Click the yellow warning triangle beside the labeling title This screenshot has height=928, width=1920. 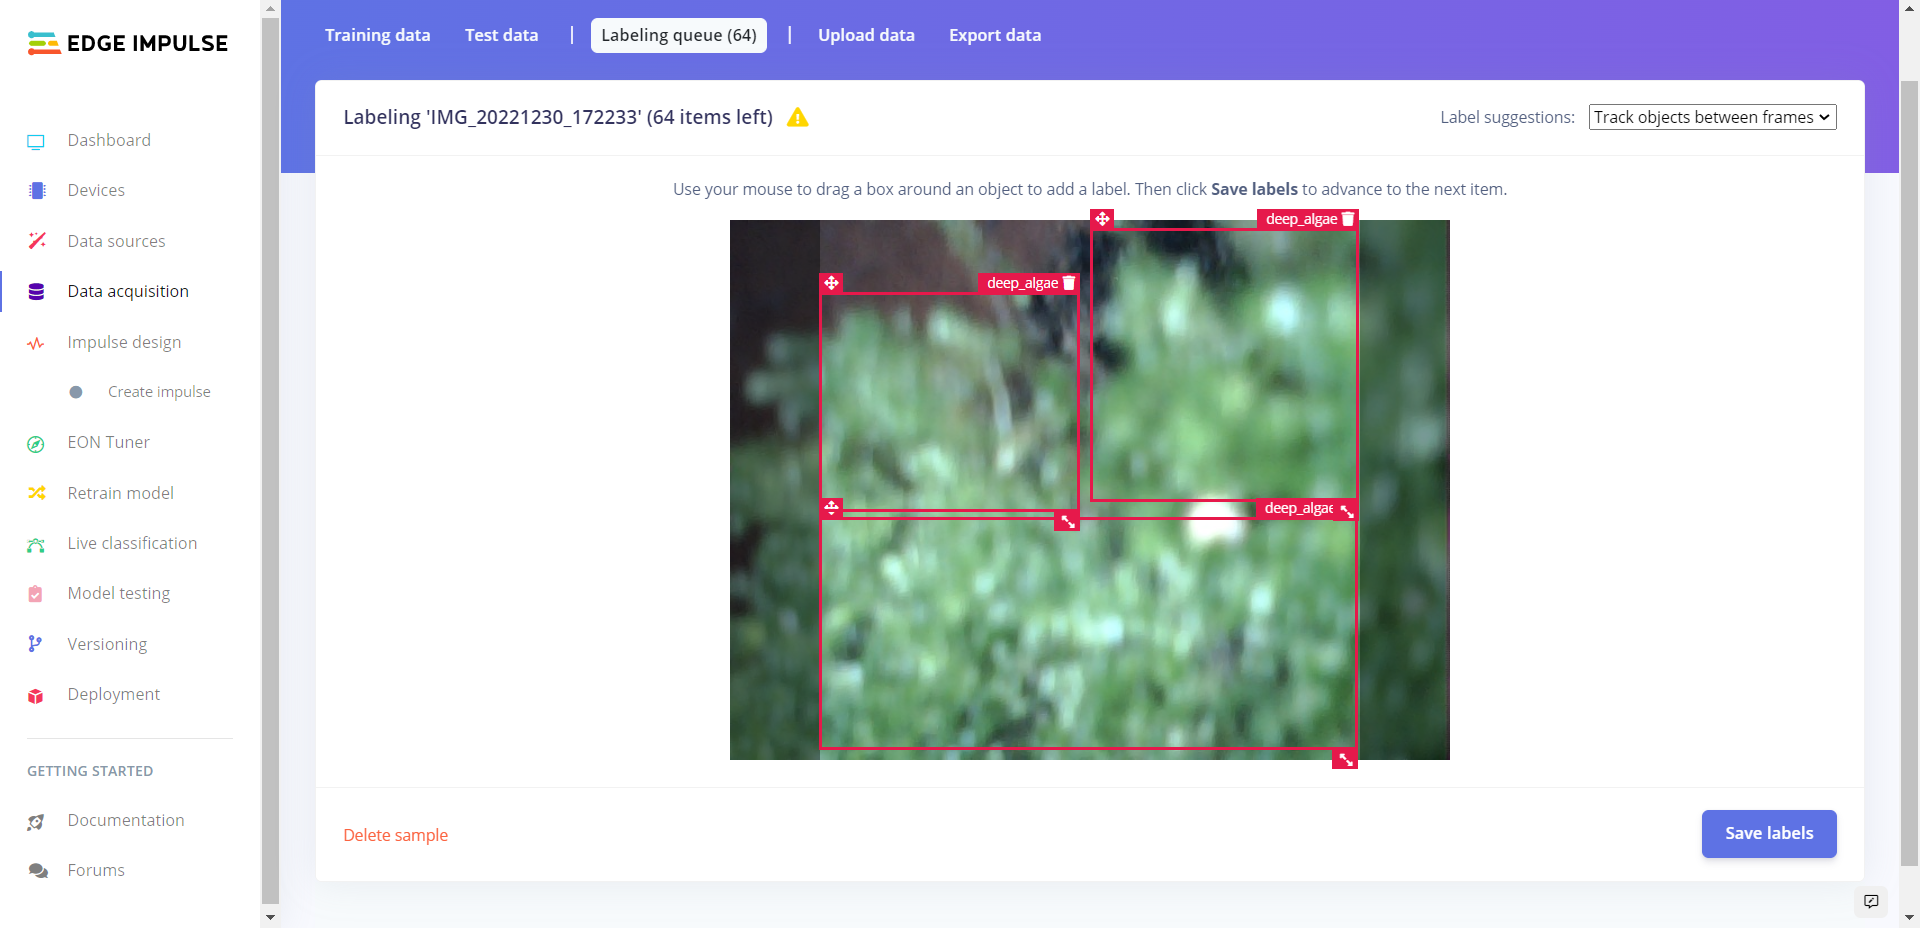tap(797, 117)
